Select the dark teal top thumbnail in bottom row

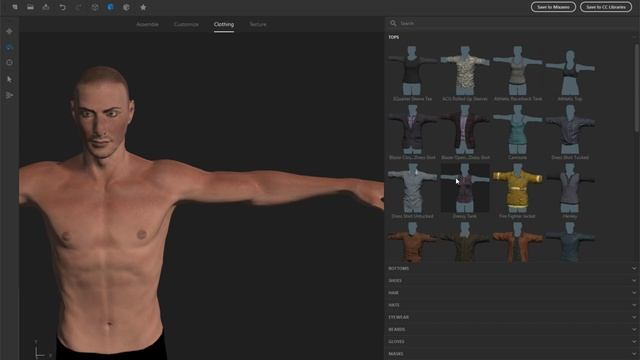coord(570,242)
